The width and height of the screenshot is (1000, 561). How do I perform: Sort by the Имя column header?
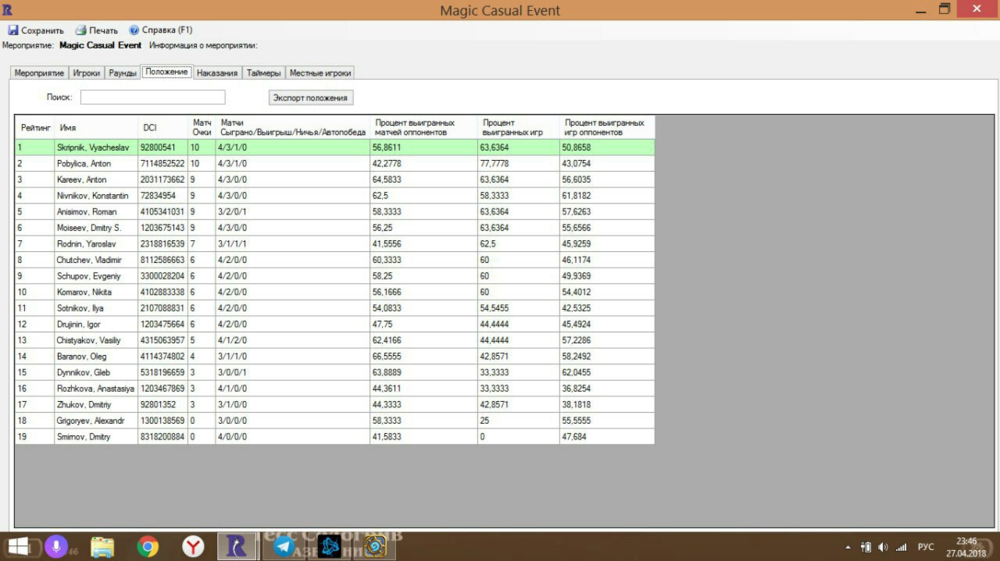(x=95, y=127)
